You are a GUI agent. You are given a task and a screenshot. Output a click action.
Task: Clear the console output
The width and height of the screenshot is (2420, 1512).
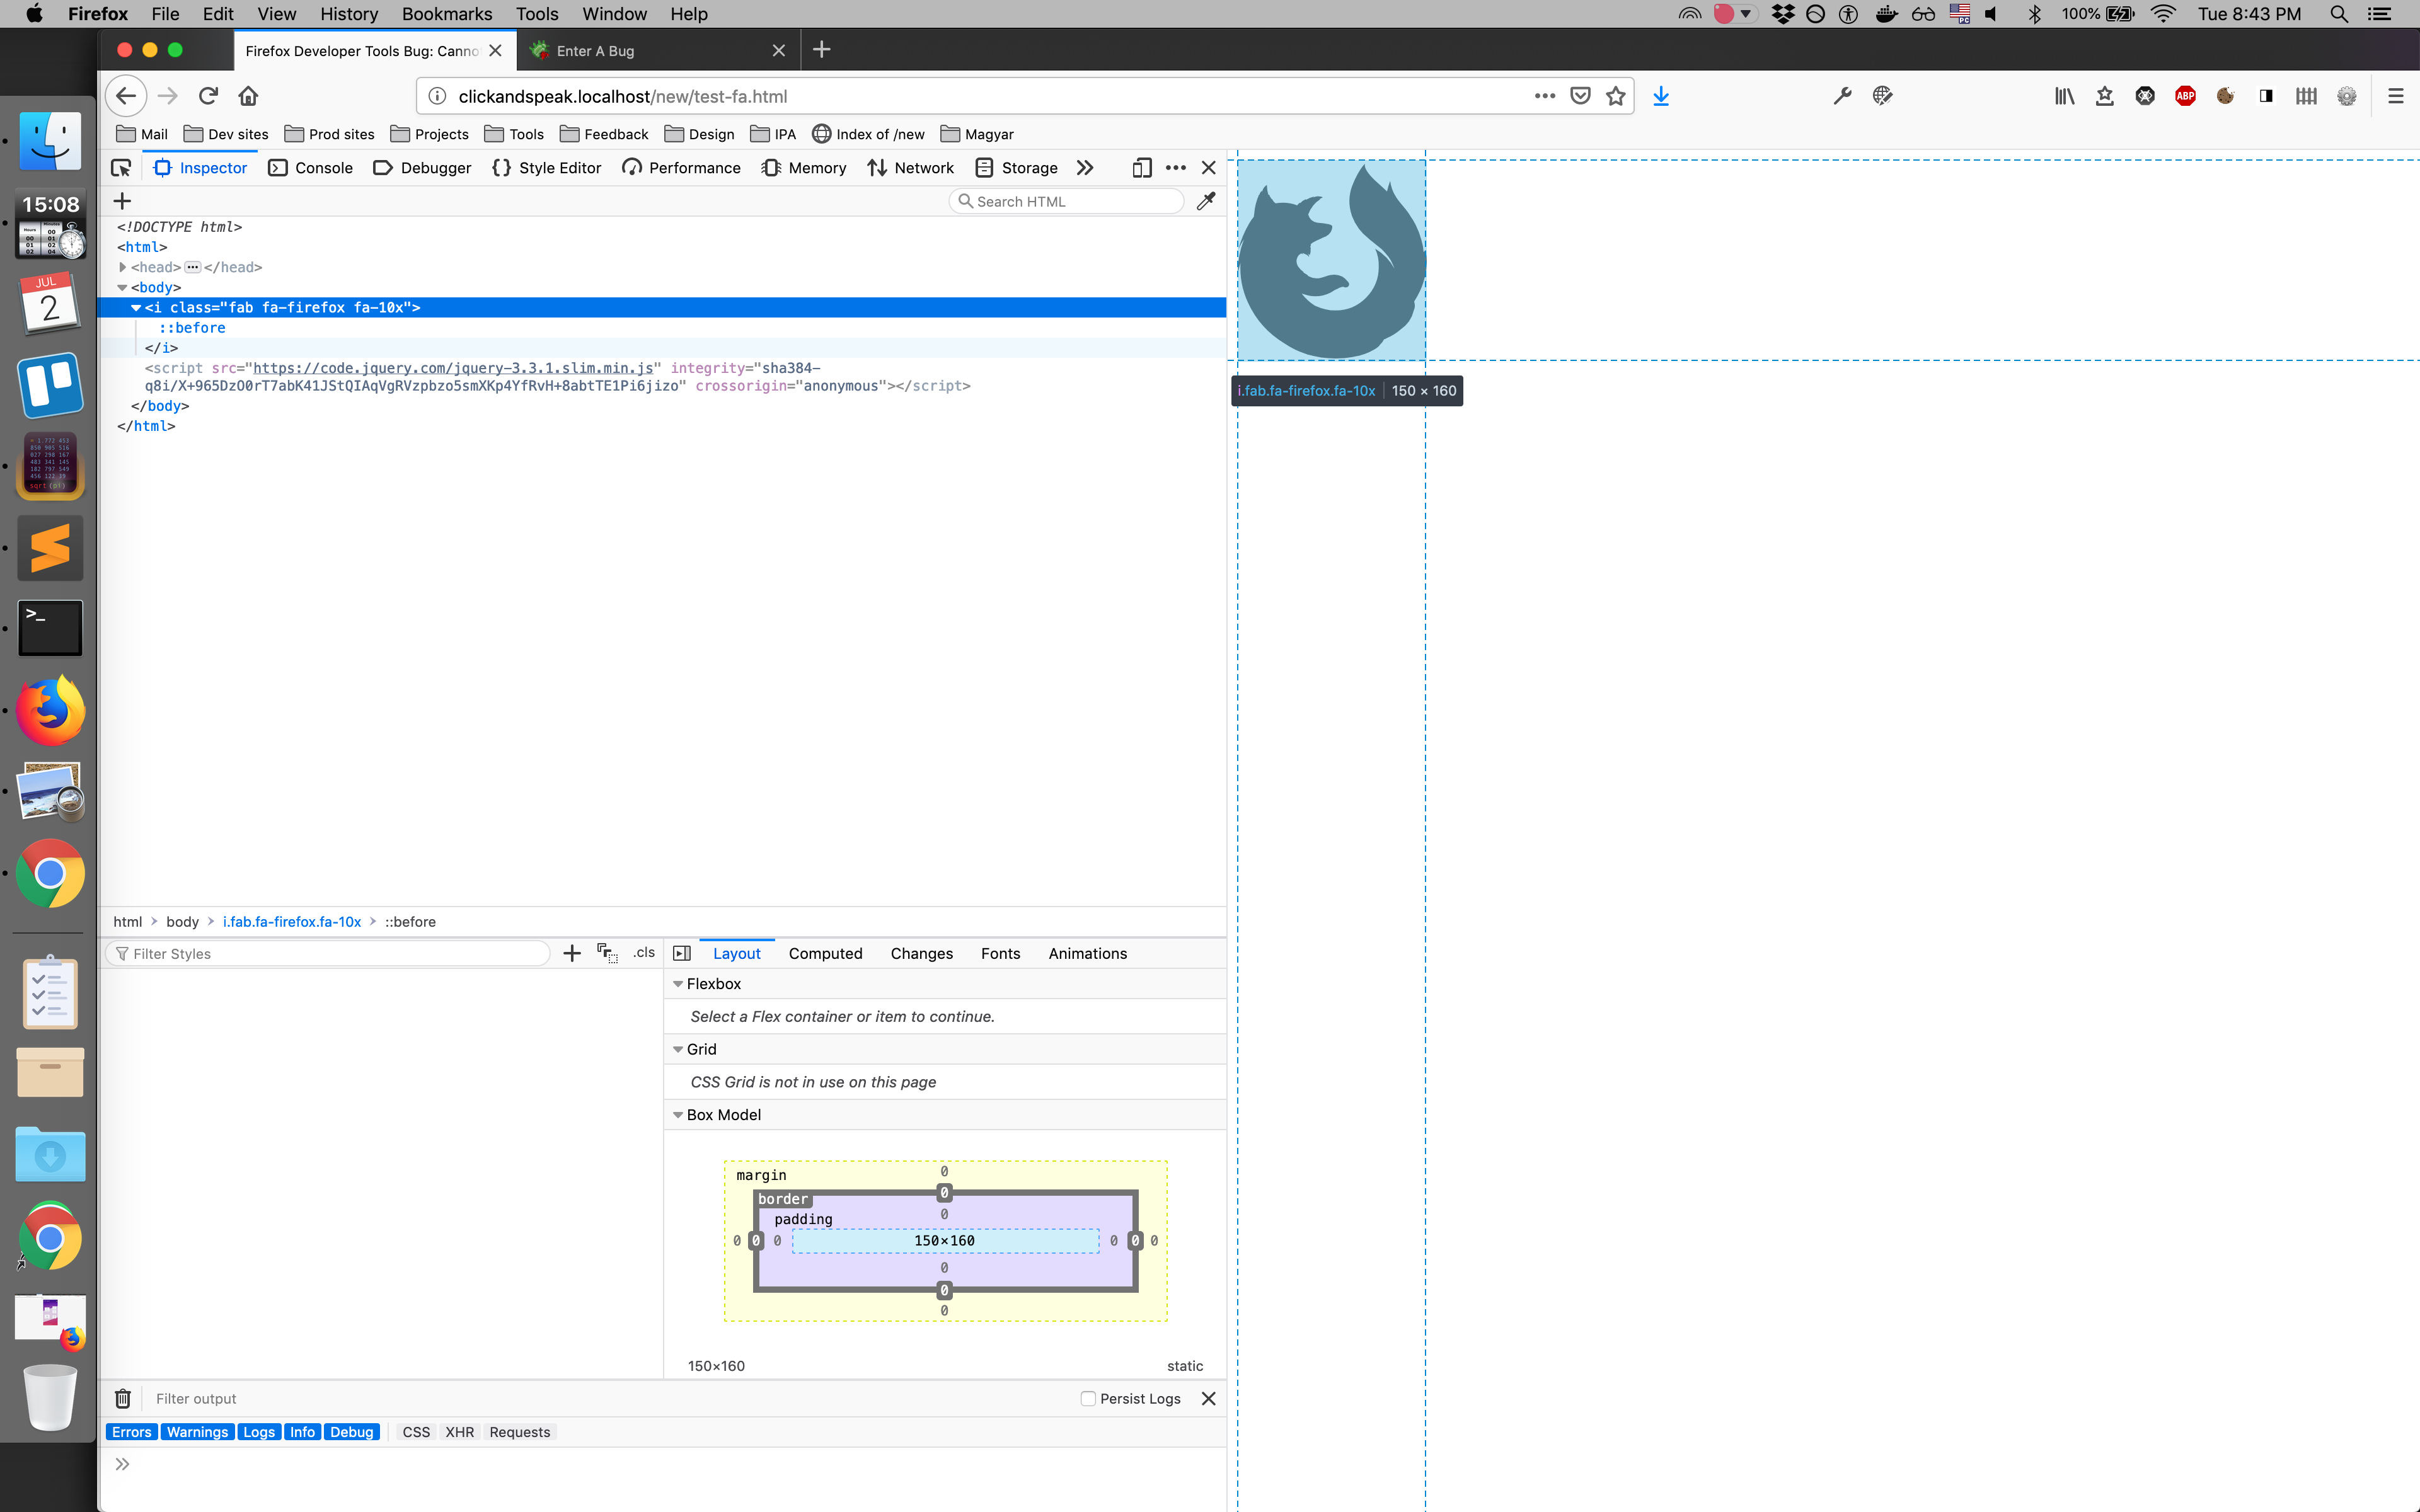(122, 1398)
